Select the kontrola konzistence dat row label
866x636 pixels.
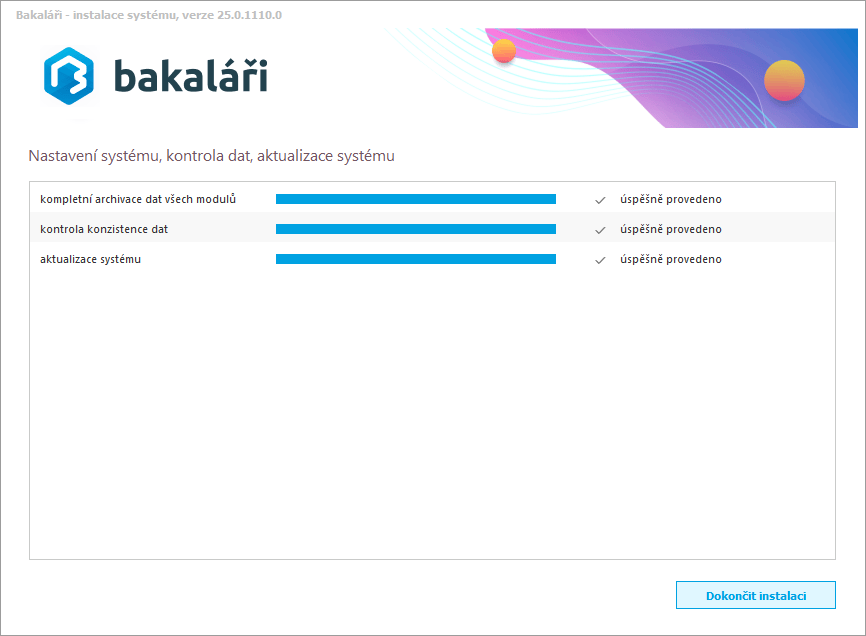[x=104, y=229]
